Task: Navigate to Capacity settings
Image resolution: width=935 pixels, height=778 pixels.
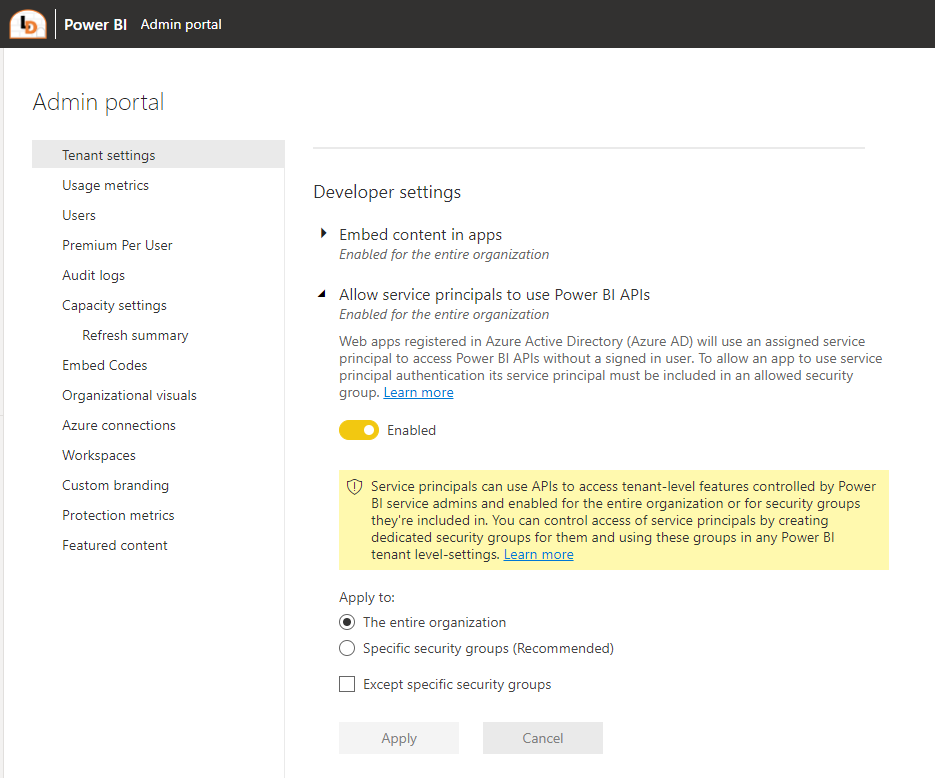Action: point(114,305)
